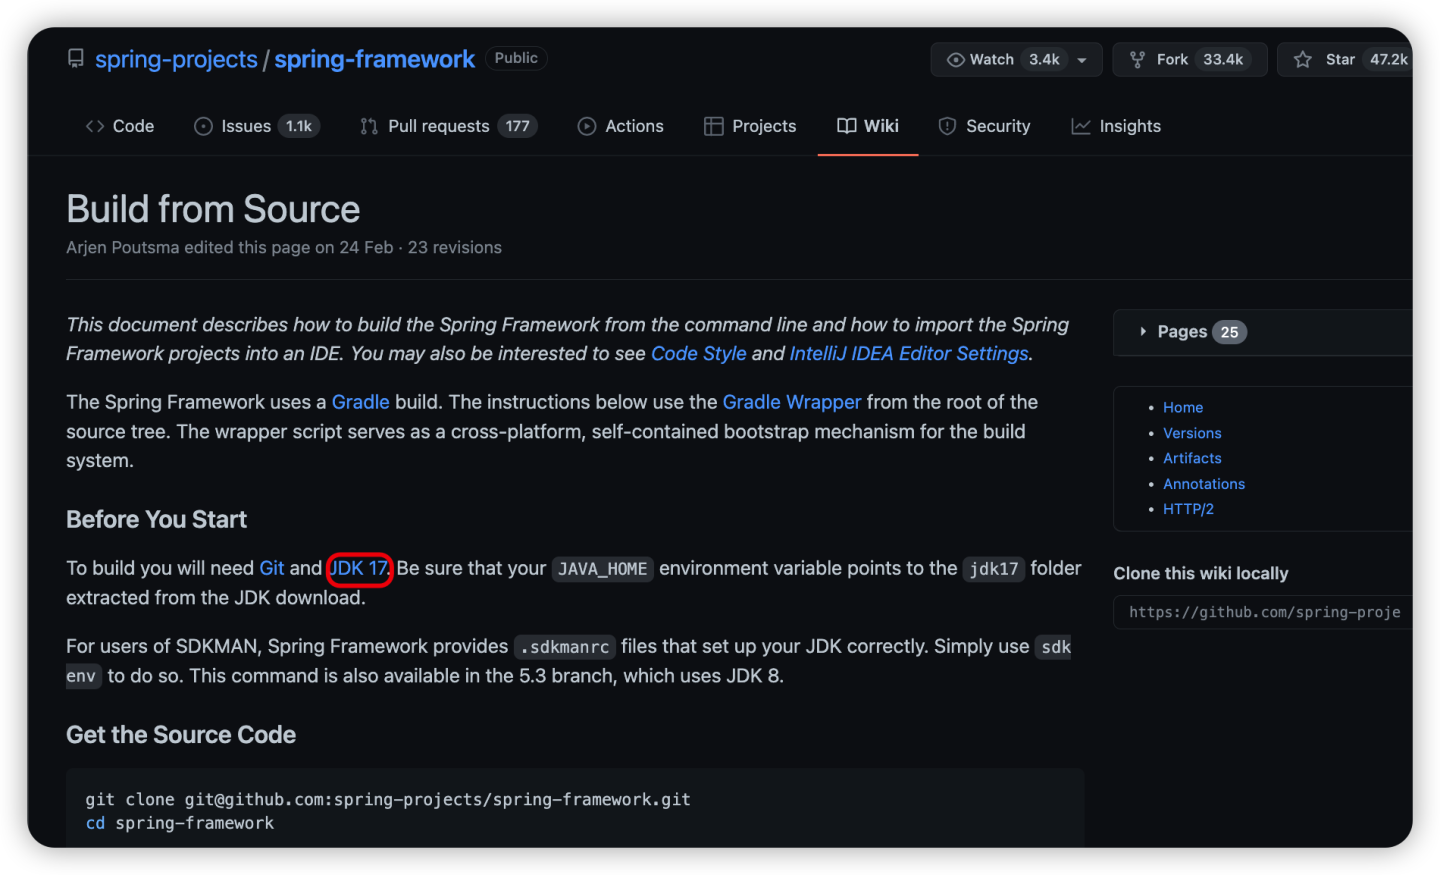The width and height of the screenshot is (1440, 875).
Task: Follow the Gradle Wrapper link
Action: [791, 402]
